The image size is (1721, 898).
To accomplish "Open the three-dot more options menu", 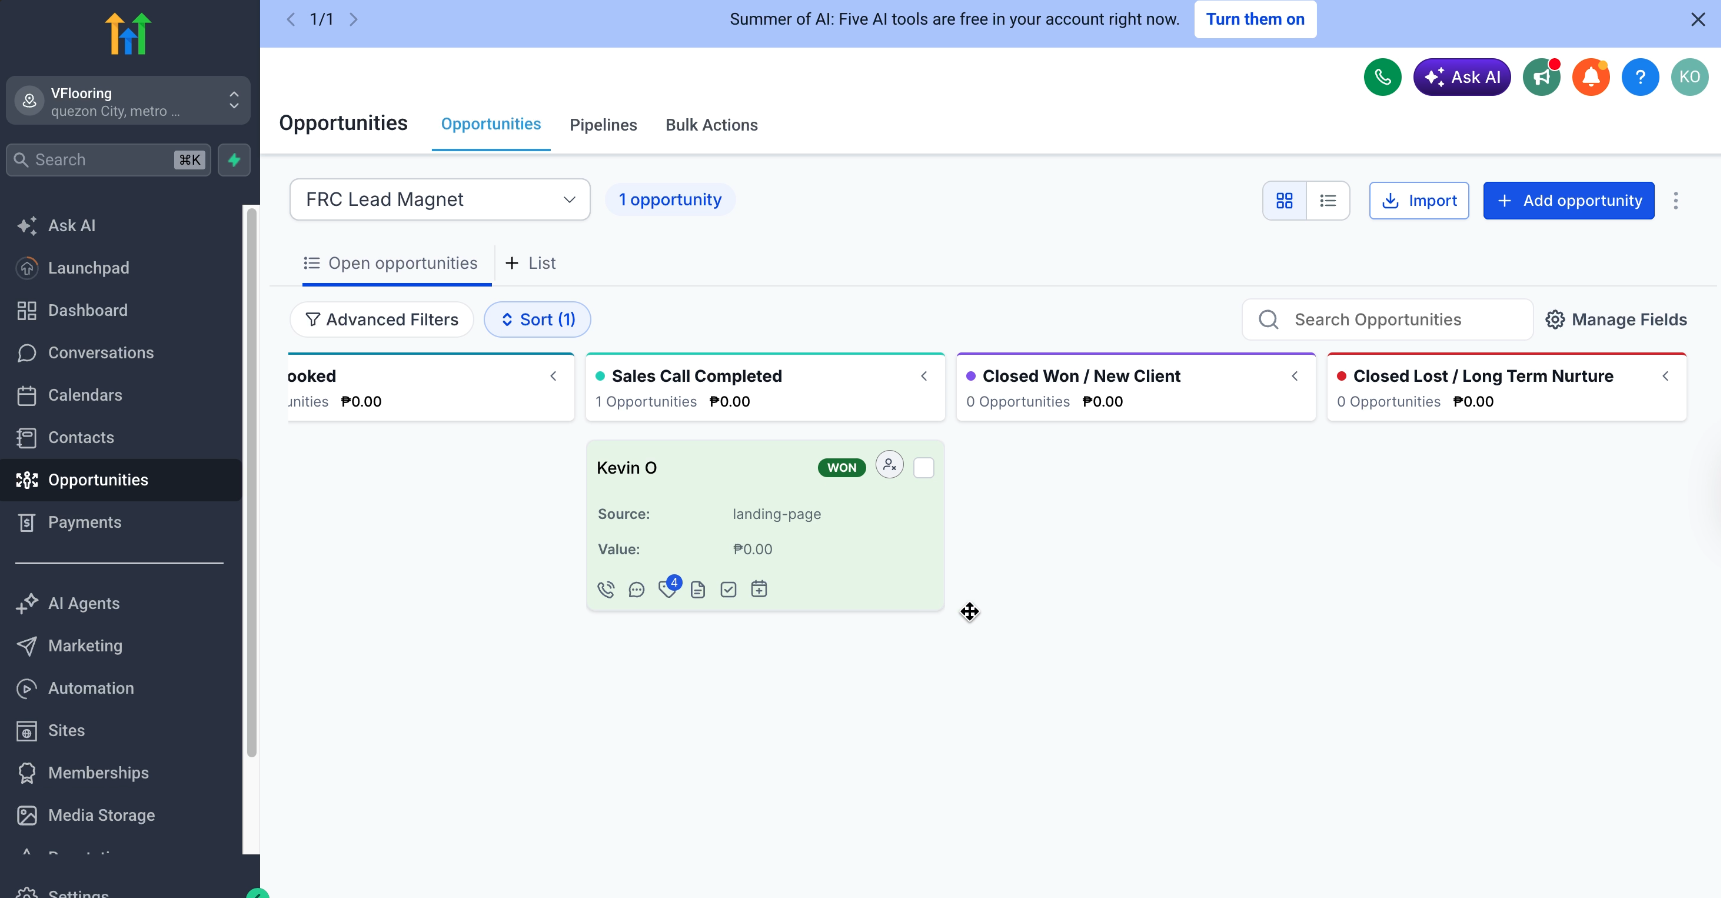I will pos(1676,201).
